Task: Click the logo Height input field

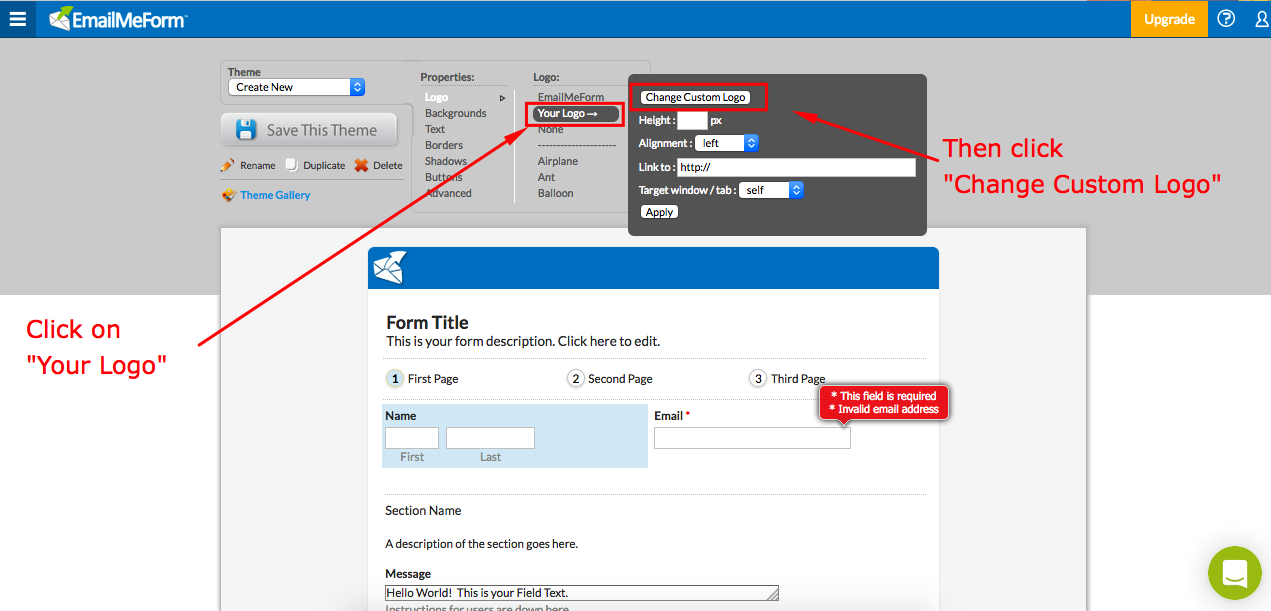Action: point(692,121)
